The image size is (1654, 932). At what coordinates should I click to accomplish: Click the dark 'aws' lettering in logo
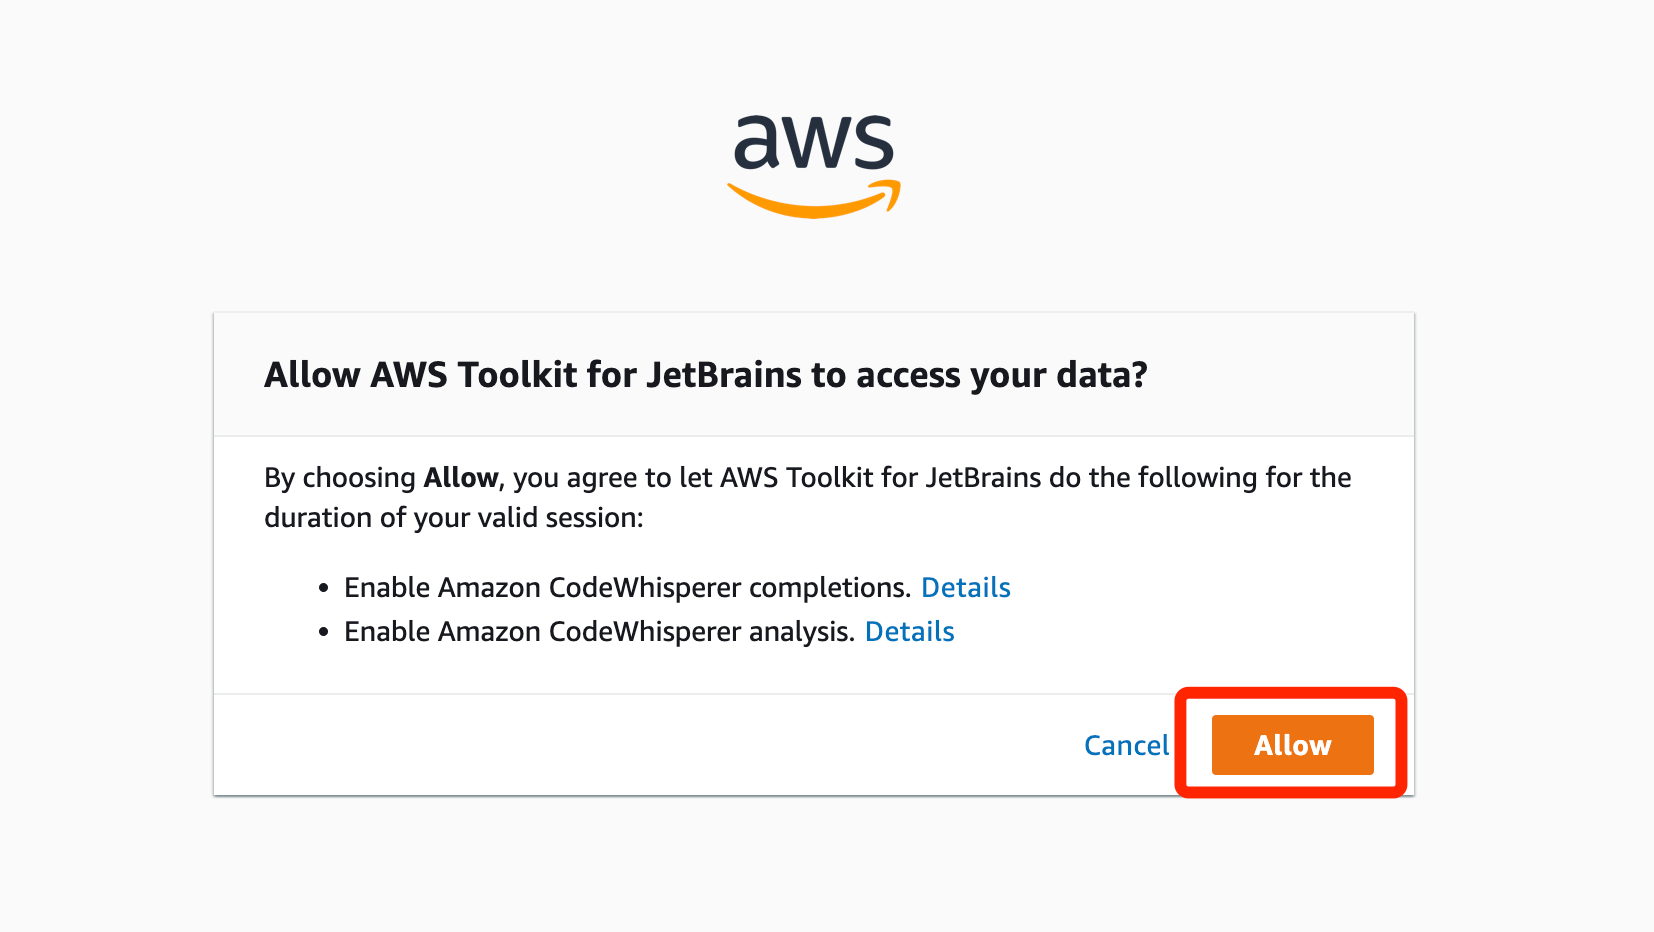[814, 141]
